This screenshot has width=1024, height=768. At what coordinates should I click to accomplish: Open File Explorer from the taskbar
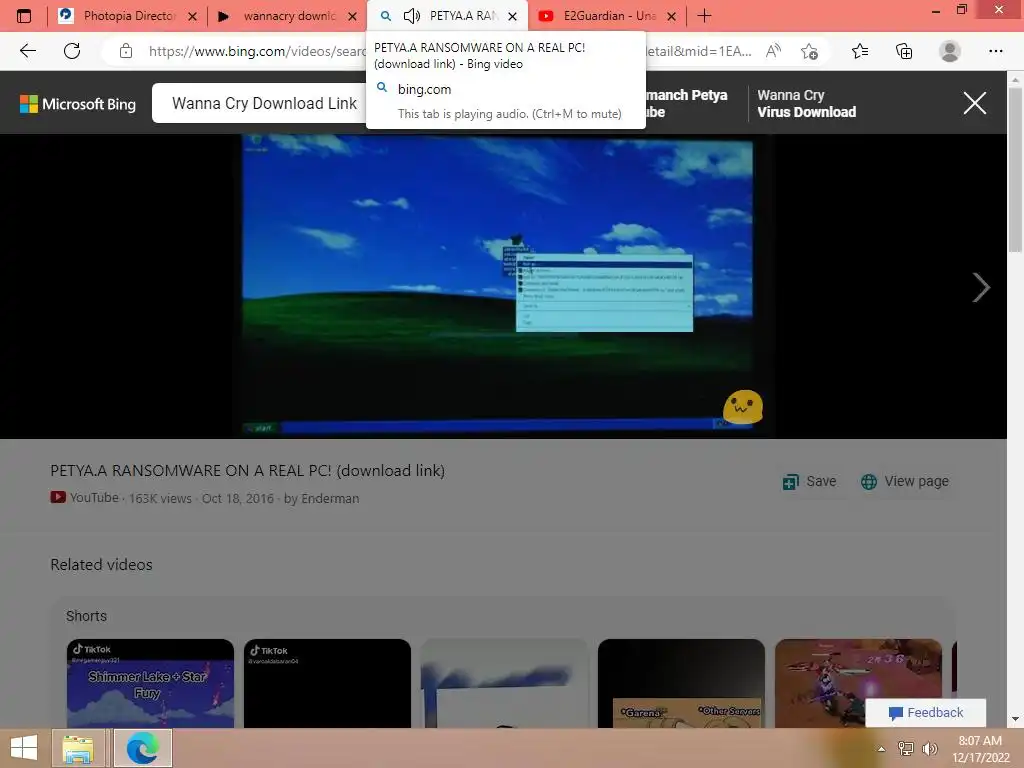[78, 748]
